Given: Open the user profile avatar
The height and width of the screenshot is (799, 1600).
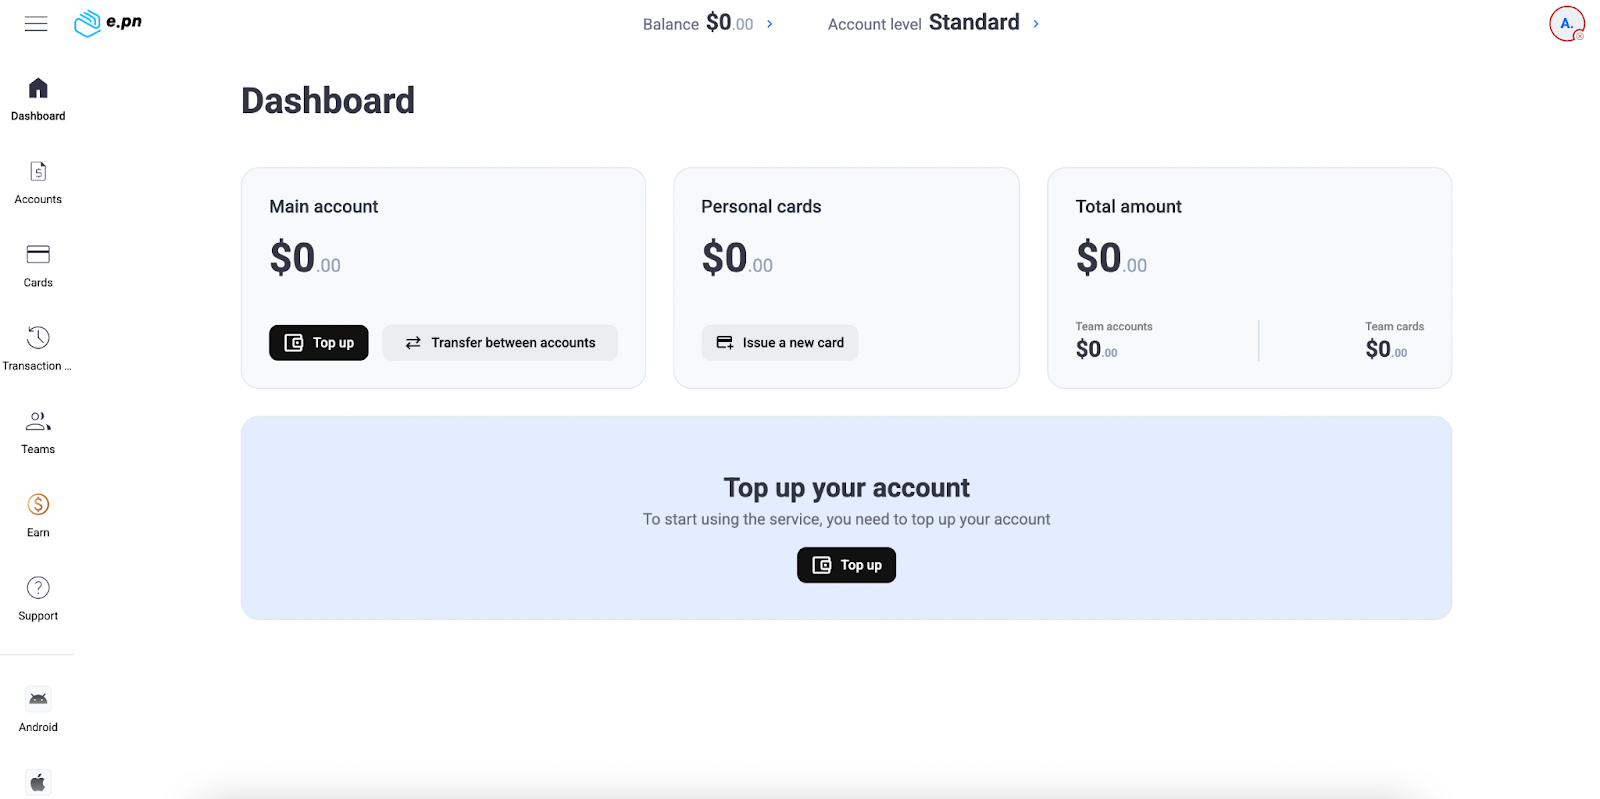Looking at the screenshot, I should [1566, 24].
